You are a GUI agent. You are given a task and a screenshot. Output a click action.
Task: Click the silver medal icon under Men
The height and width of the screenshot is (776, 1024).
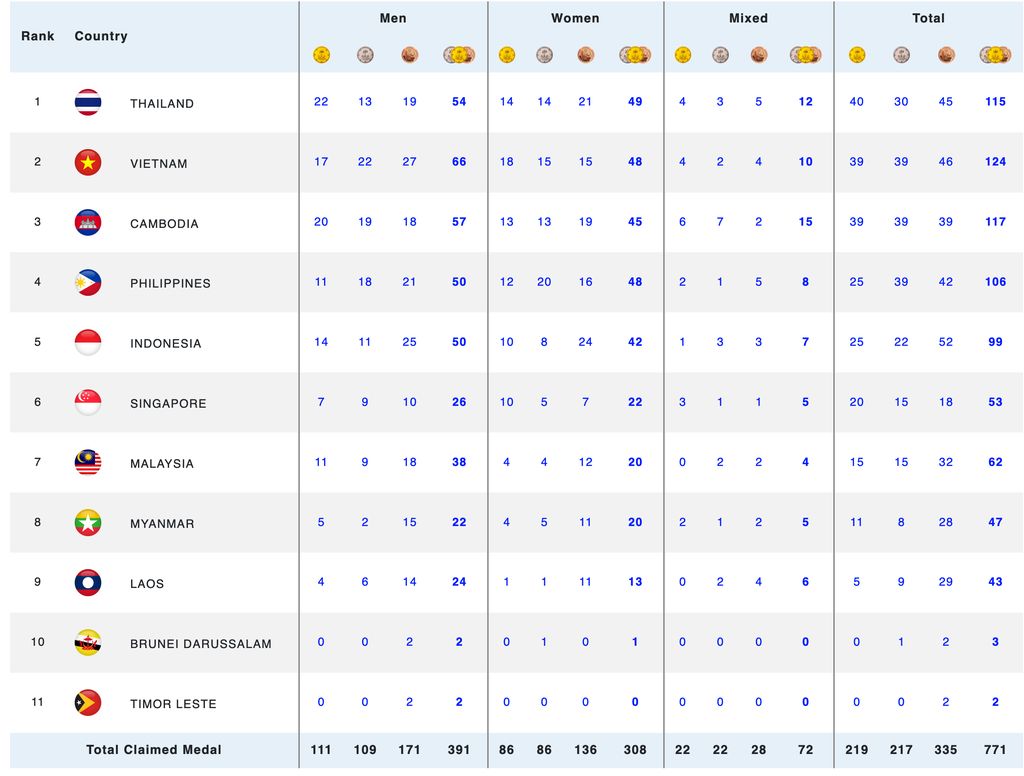click(x=365, y=55)
